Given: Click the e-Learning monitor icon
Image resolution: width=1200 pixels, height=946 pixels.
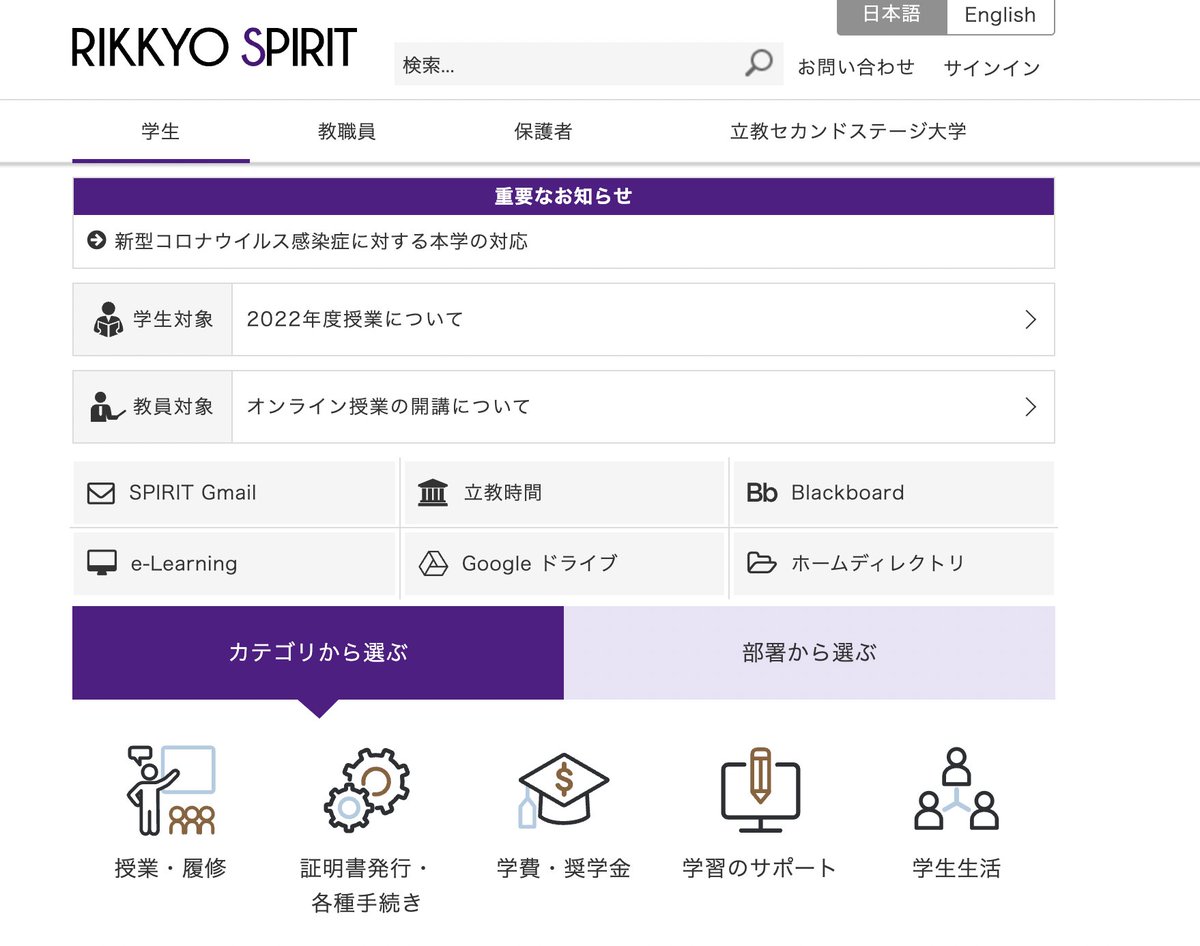Looking at the screenshot, I should 101,563.
